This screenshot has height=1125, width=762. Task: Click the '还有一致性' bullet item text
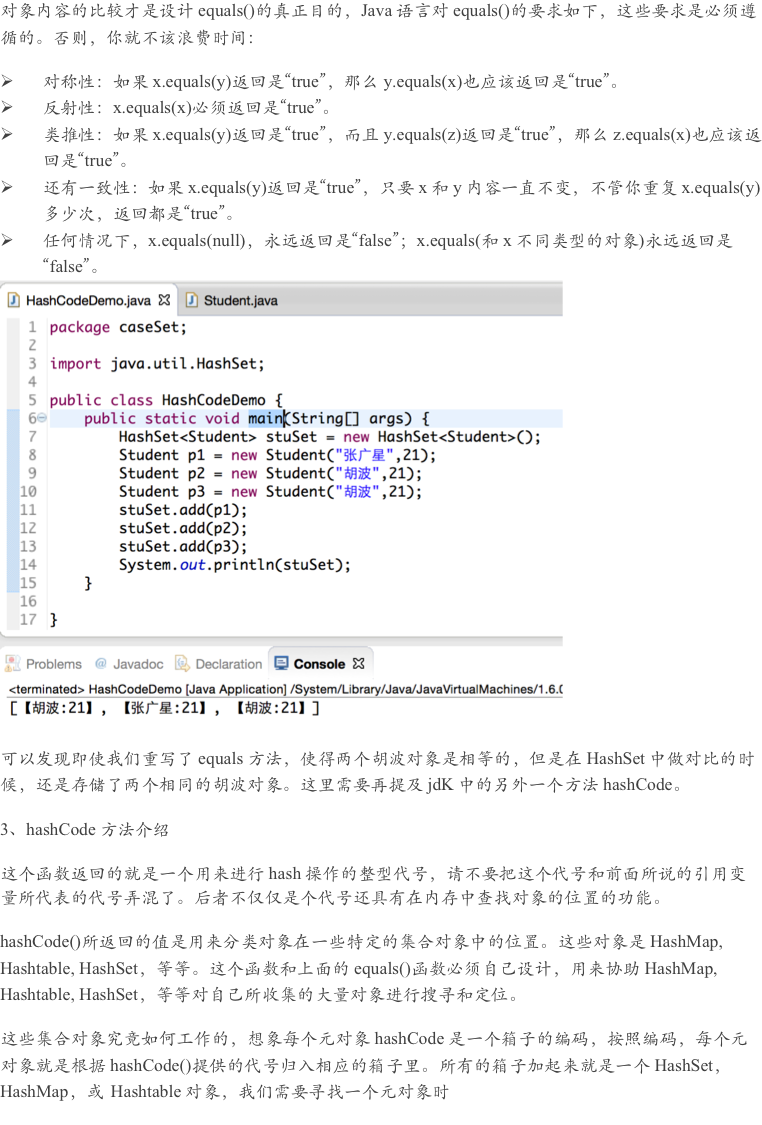pyautogui.click(x=402, y=200)
